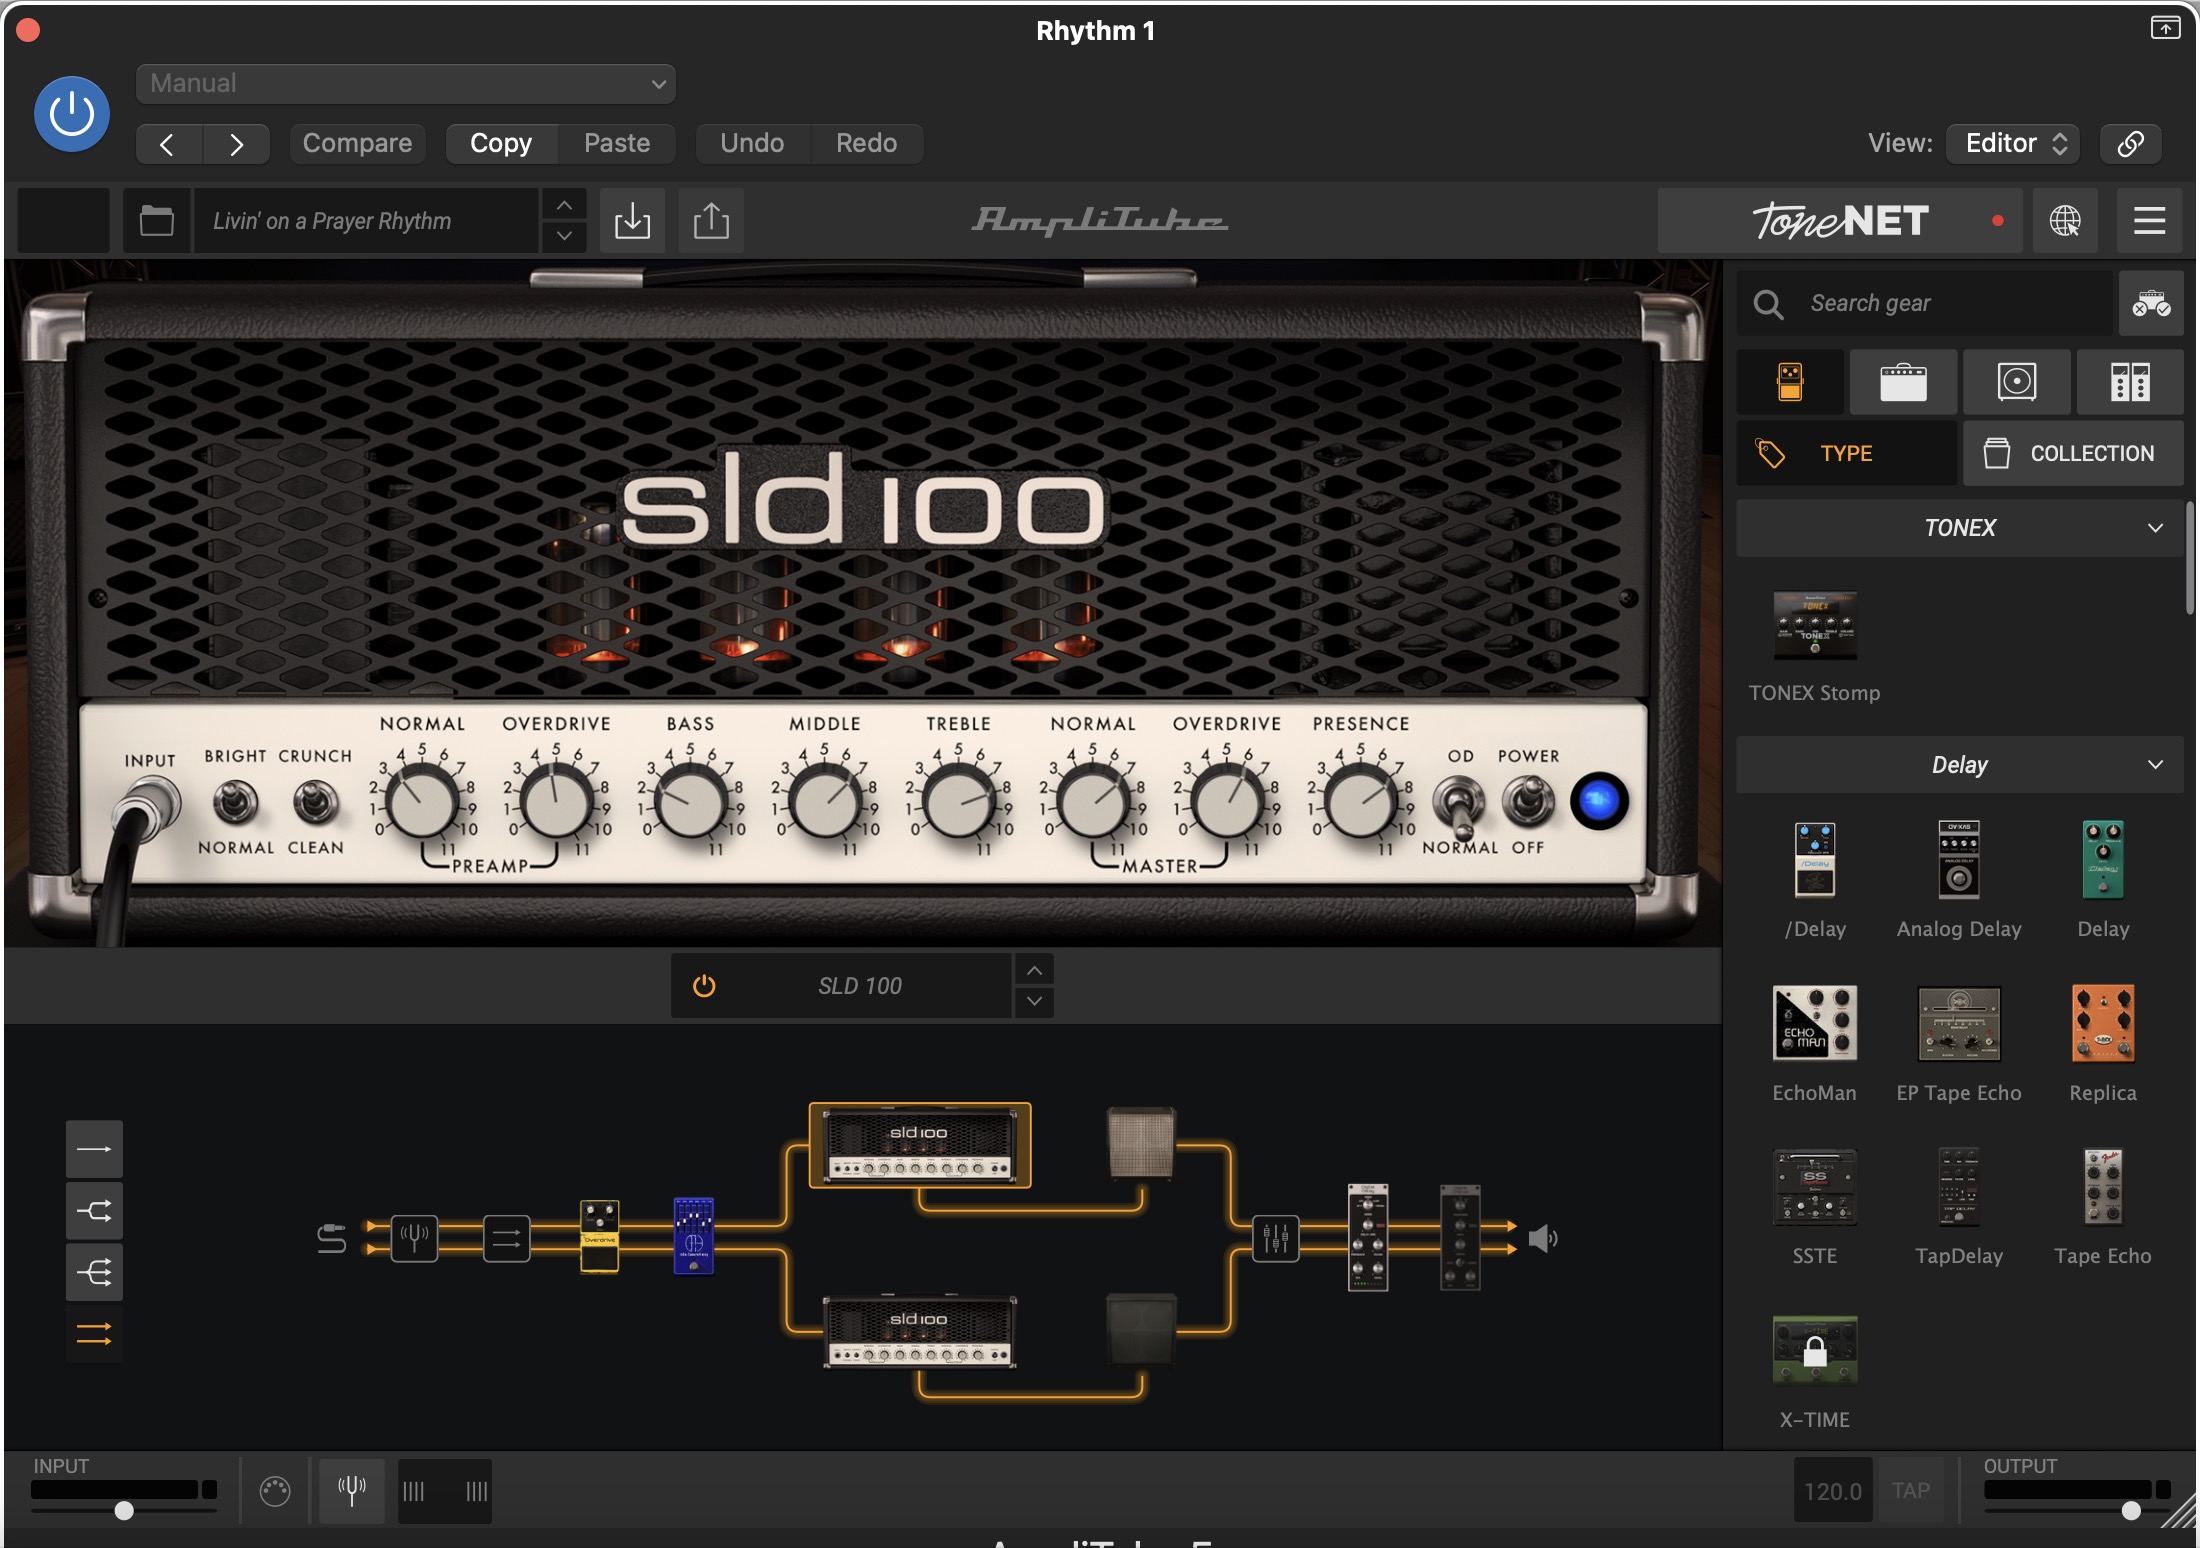Image resolution: width=2200 pixels, height=1548 pixels.
Task: Go to next preset arrow
Action: (x=236, y=144)
